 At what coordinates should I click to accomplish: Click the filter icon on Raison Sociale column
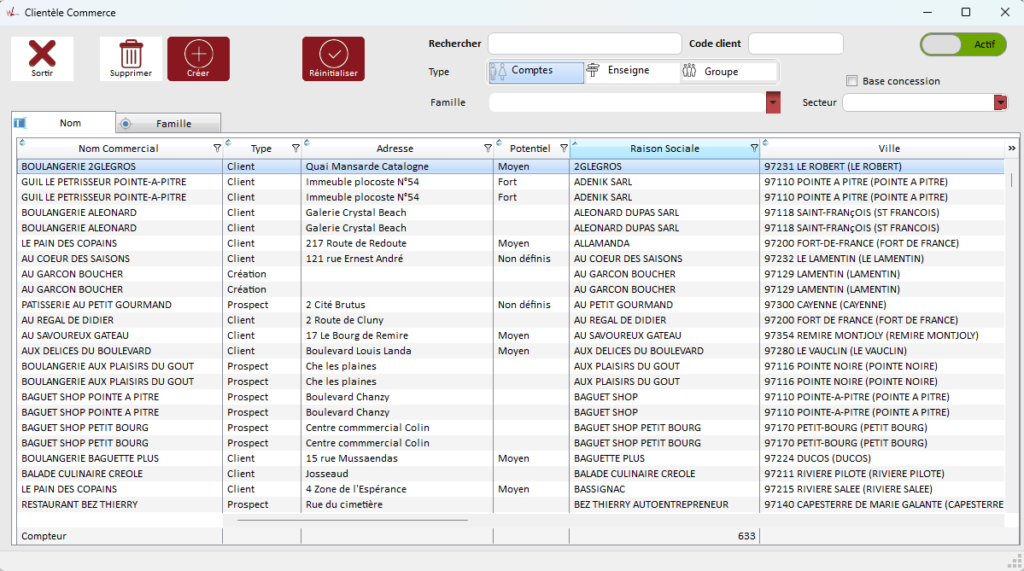pyautogui.click(x=754, y=149)
